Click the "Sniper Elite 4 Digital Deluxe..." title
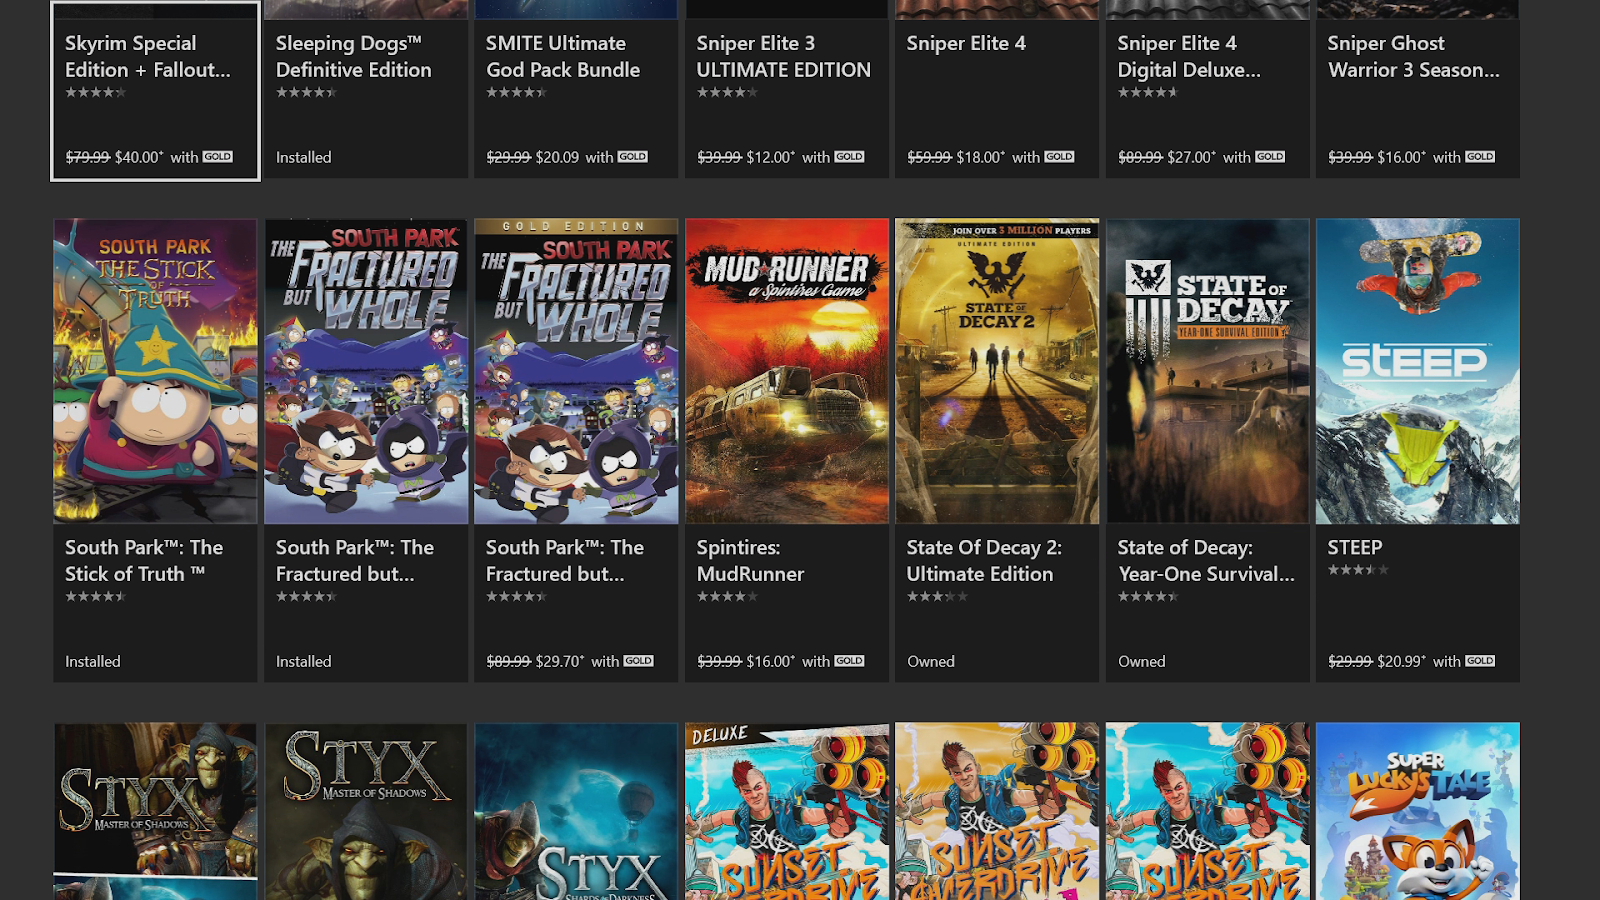1600x900 pixels. [1189, 57]
